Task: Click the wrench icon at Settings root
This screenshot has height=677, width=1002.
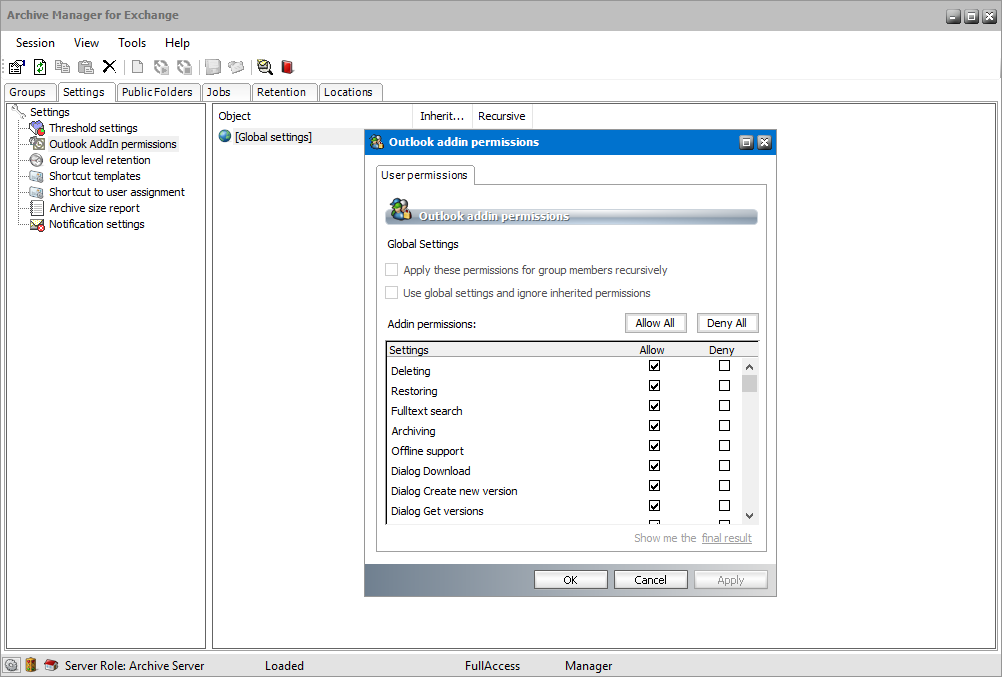Action: [x=19, y=111]
